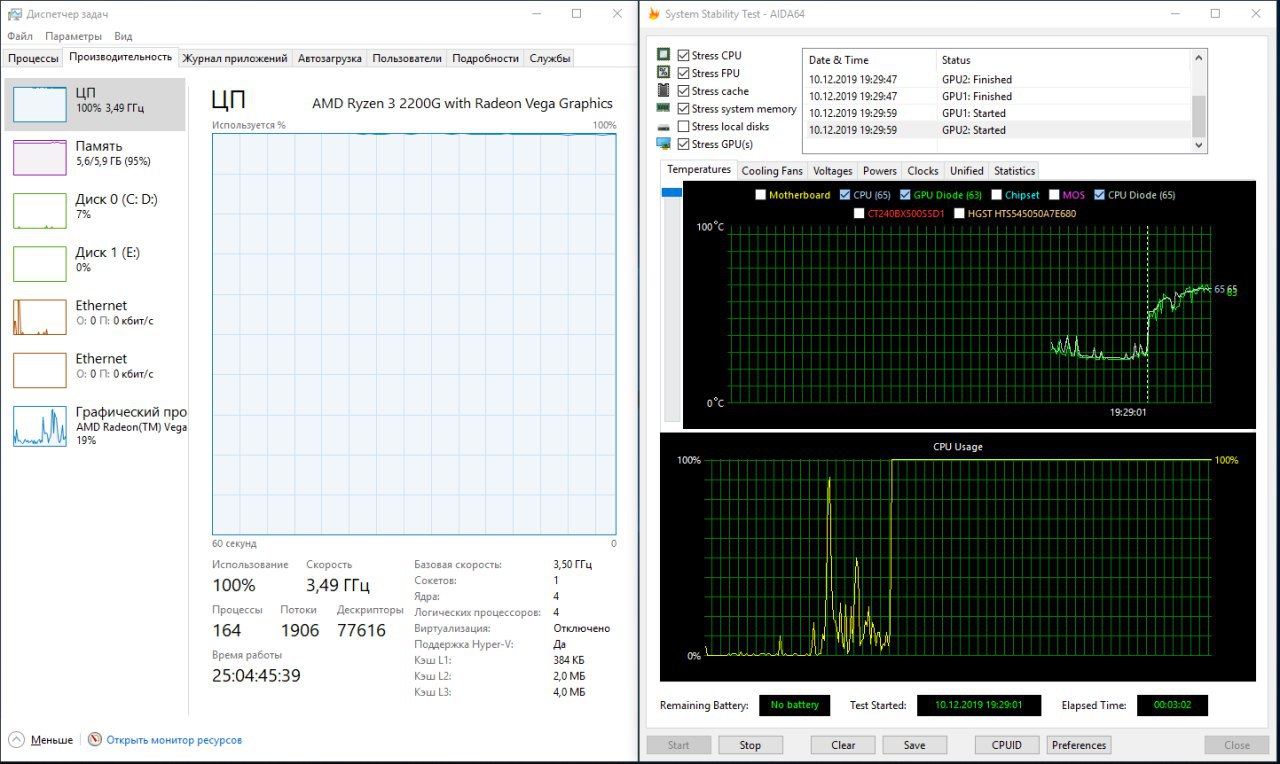Uncheck the Stress GPU(s) checkbox
Image resolution: width=1280 pixels, height=764 pixels.
[683, 145]
